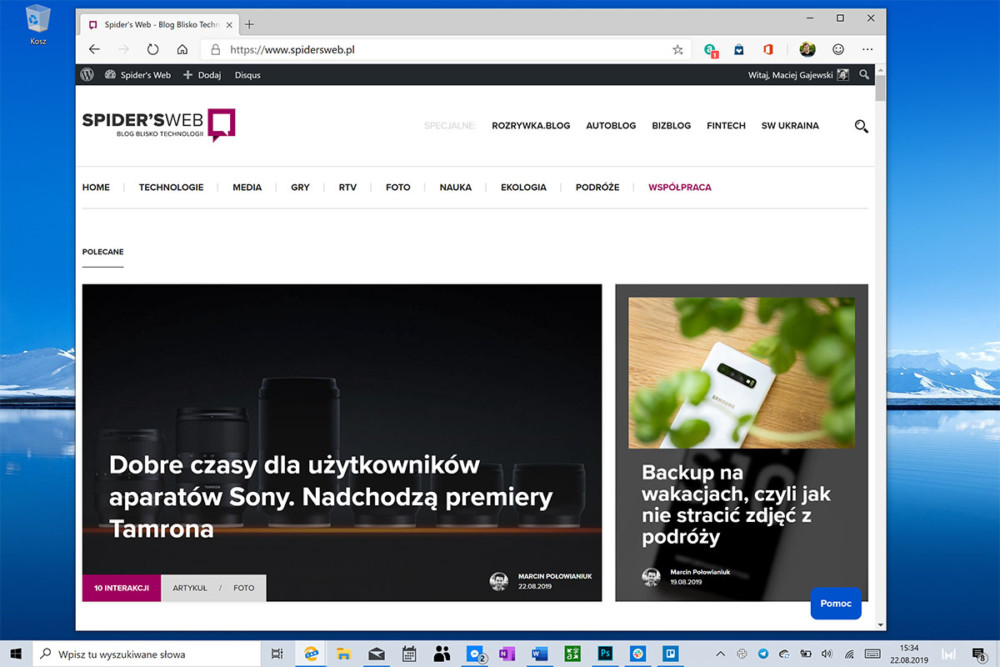Open the Spider's Web admin bar item
Image resolution: width=1000 pixels, height=667 pixels.
pos(138,75)
